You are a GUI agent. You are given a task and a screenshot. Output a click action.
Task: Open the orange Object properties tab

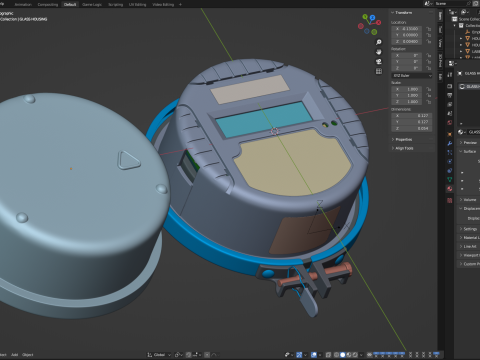click(x=450, y=134)
